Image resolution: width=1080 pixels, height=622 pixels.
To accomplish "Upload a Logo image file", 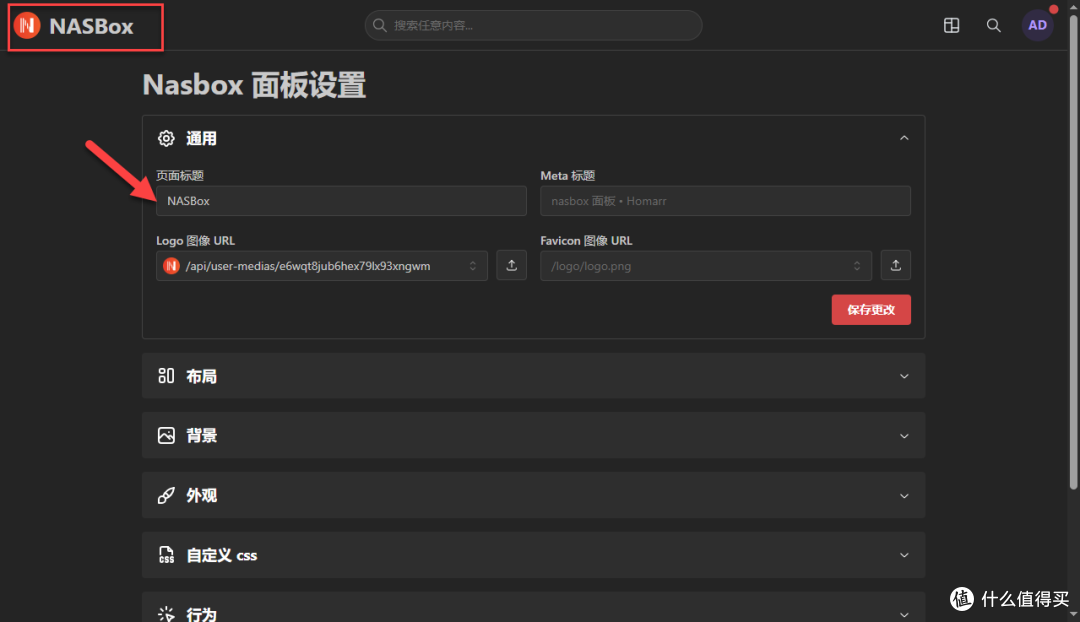I will tap(511, 265).
